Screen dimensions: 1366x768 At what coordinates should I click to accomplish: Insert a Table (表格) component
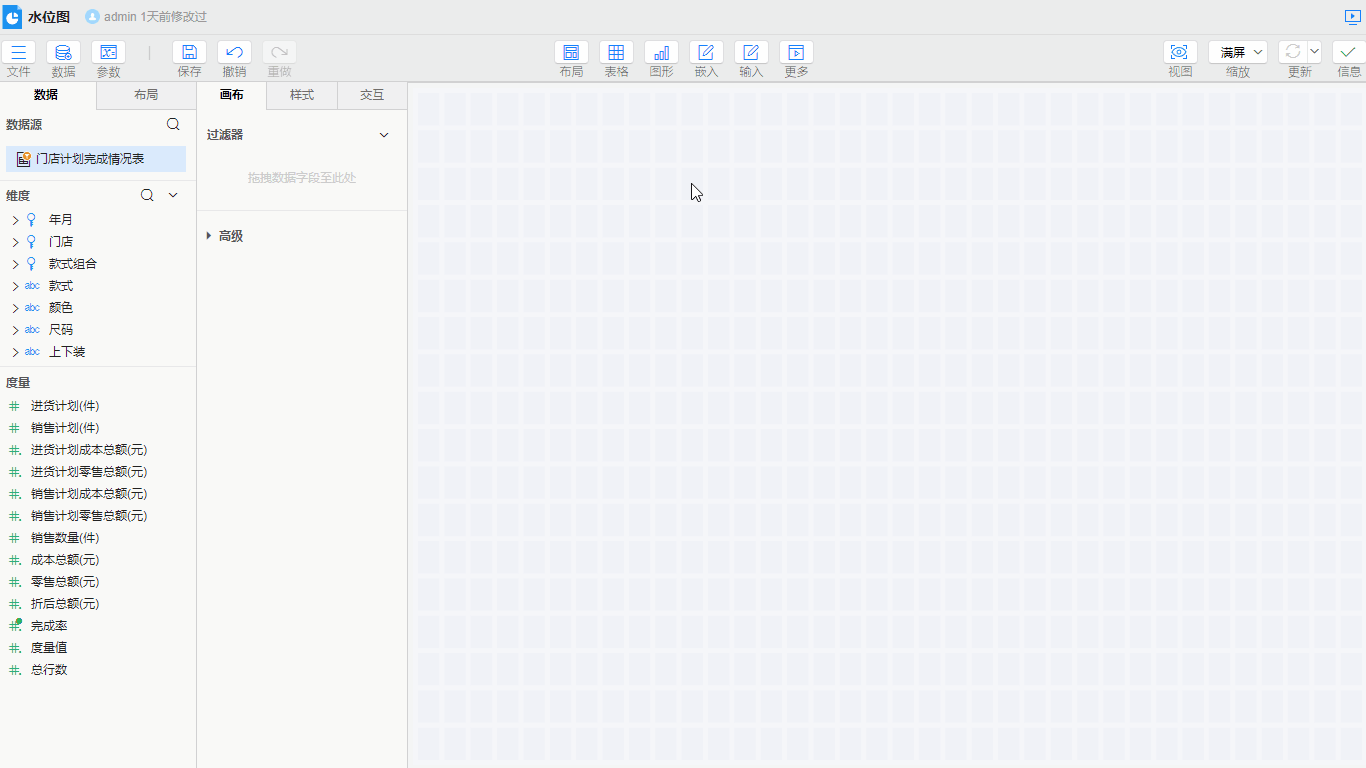point(616,53)
